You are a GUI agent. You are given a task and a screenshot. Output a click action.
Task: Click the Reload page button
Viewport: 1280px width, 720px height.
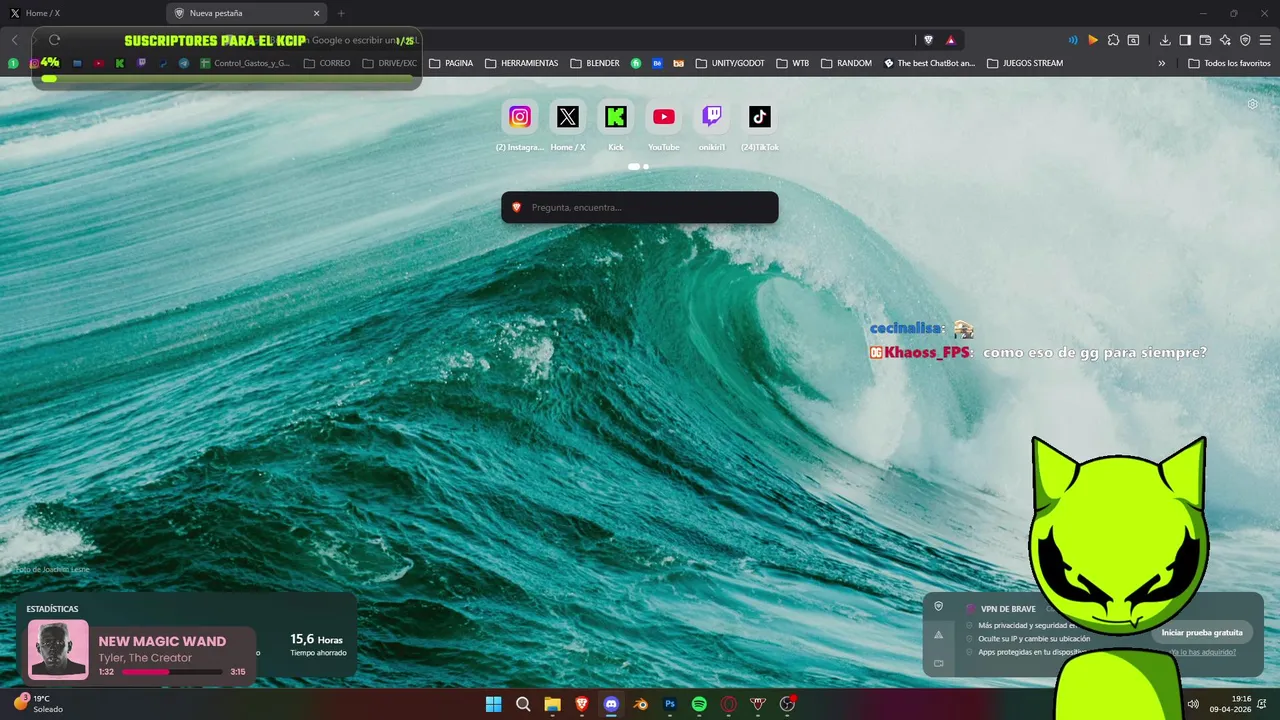54,40
